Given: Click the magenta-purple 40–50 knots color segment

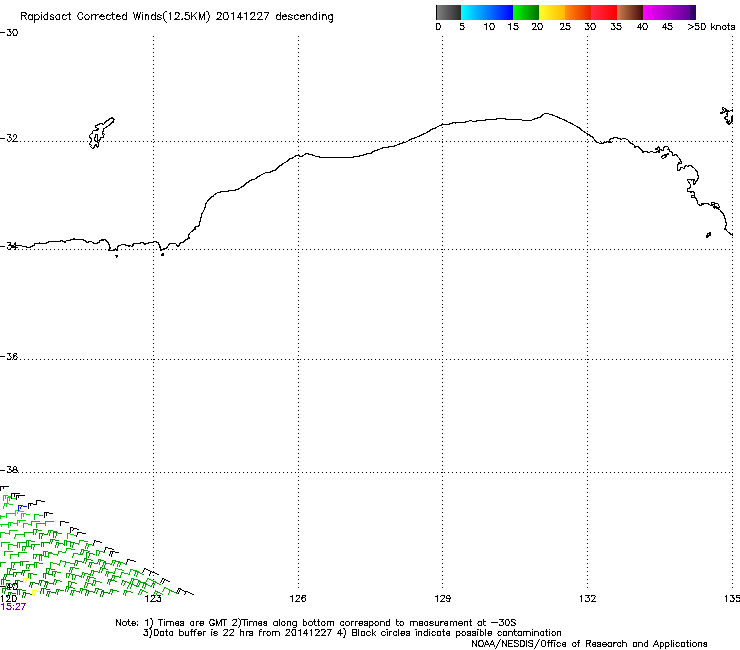Looking at the screenshot, I should 669,12.
